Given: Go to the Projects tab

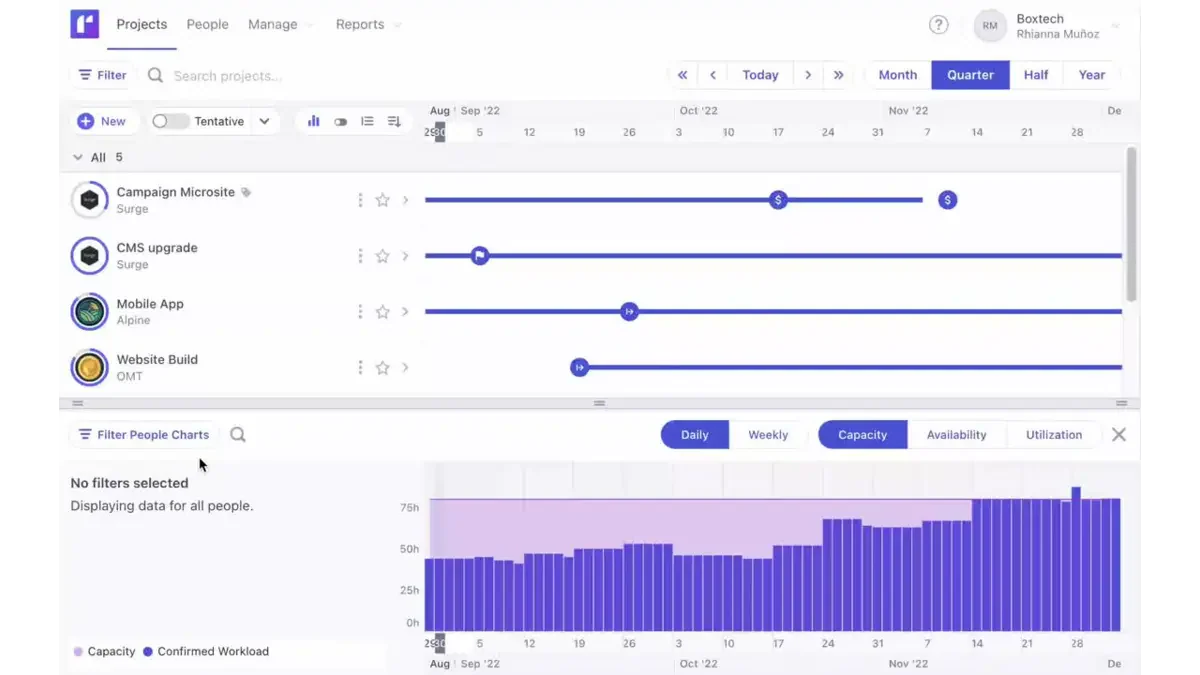Looking at the screenshot, I should [x=142, y=24].
